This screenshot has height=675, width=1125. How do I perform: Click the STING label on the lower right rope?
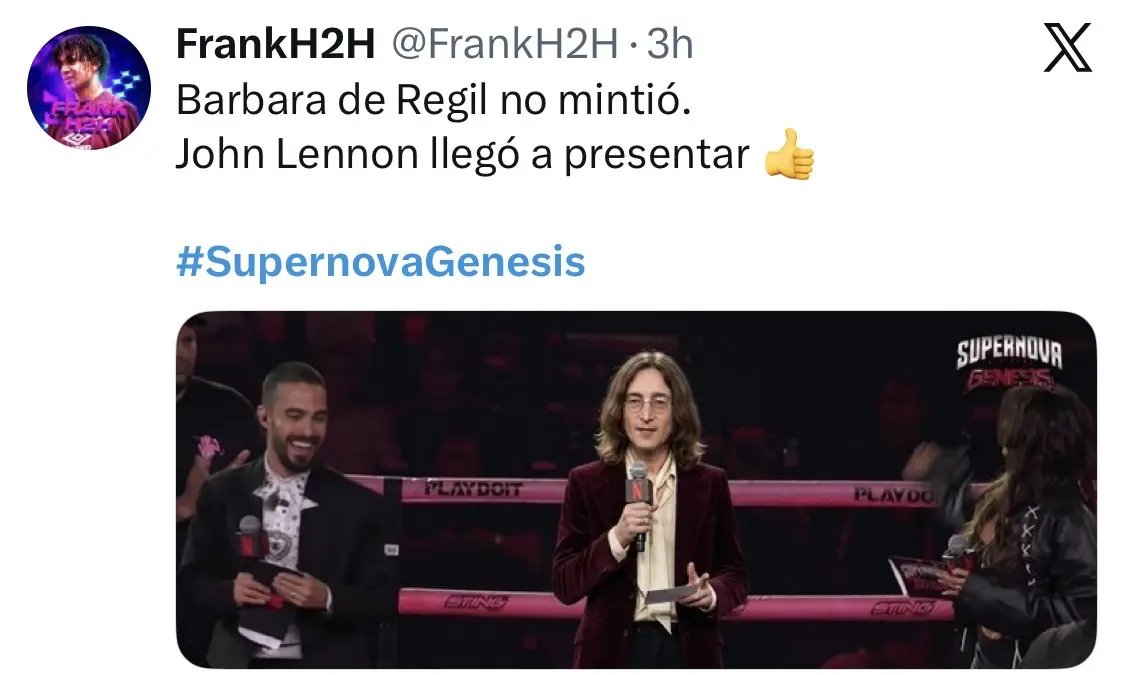click(x=903, y=608)
